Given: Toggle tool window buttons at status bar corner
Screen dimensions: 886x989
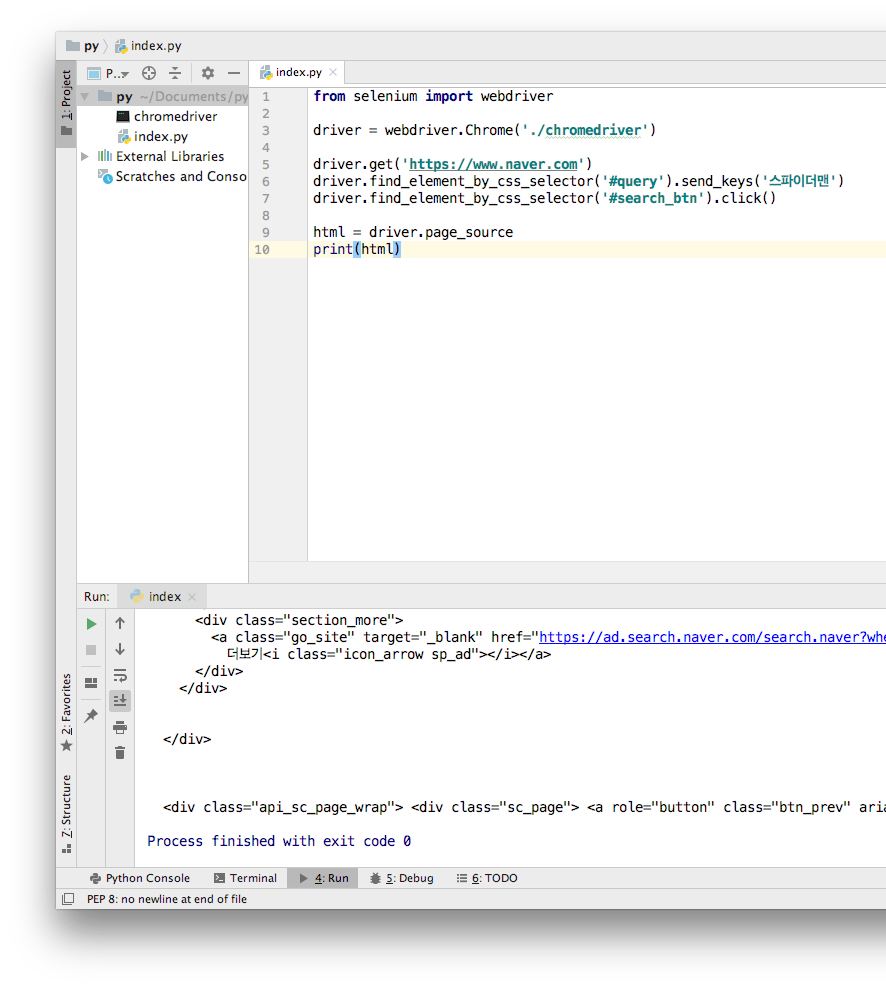Looking at the screenshot, I should coord(68,899).
